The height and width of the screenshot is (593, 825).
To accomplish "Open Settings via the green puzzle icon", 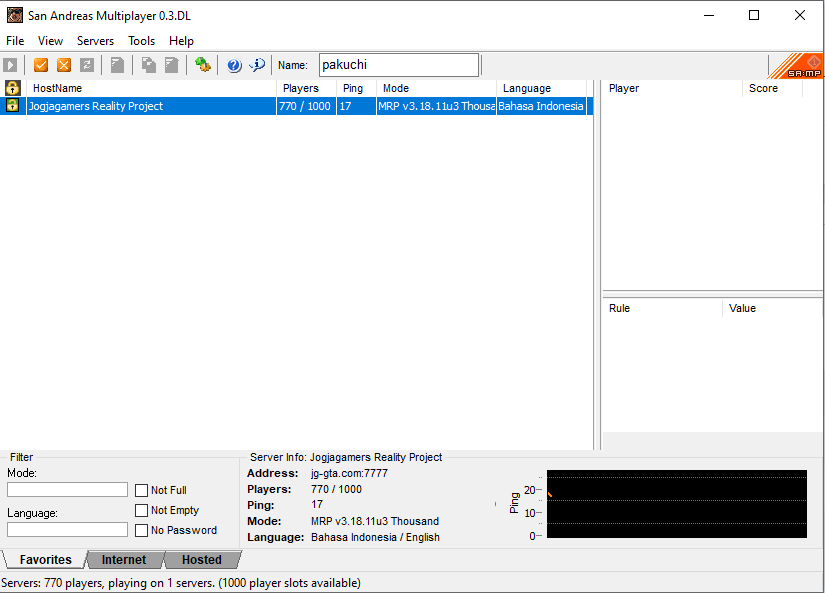I will [203, 65].
